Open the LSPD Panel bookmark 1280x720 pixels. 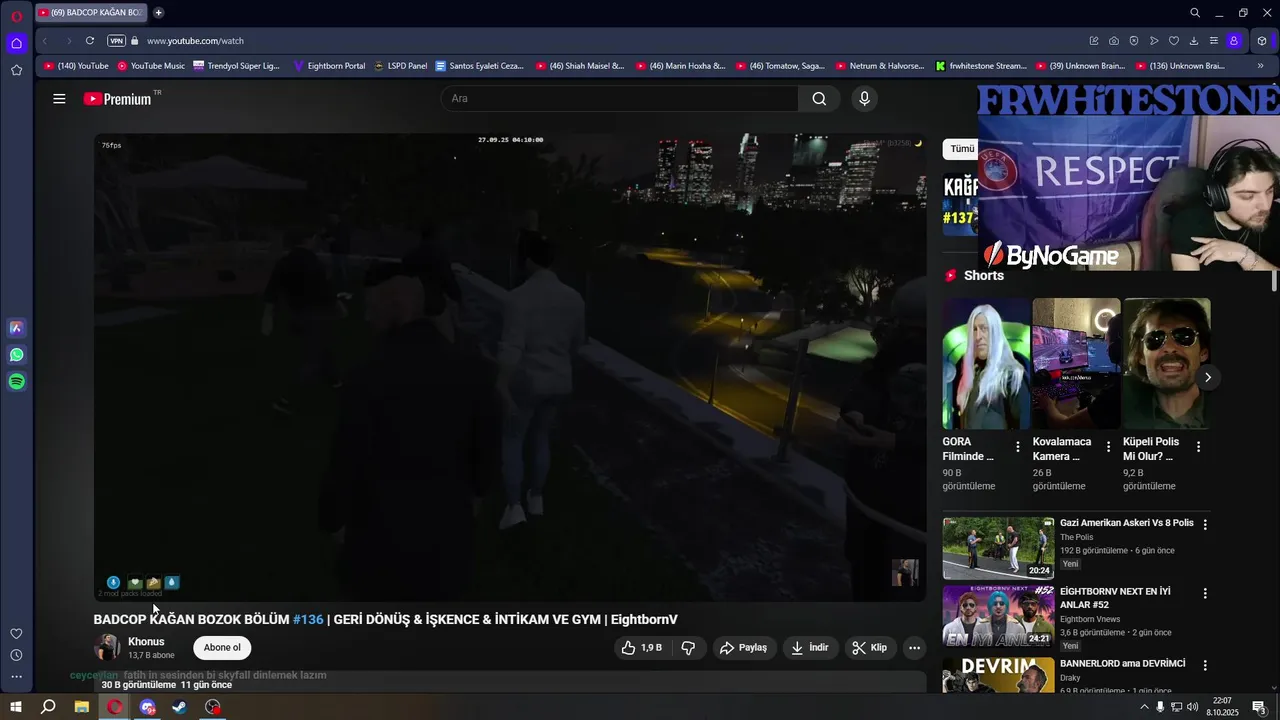400,66
